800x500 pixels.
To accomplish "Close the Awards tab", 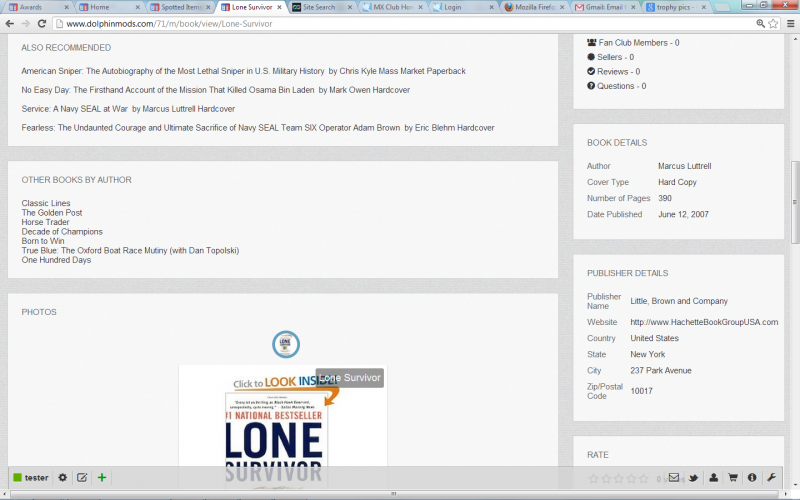I will 66,7.
